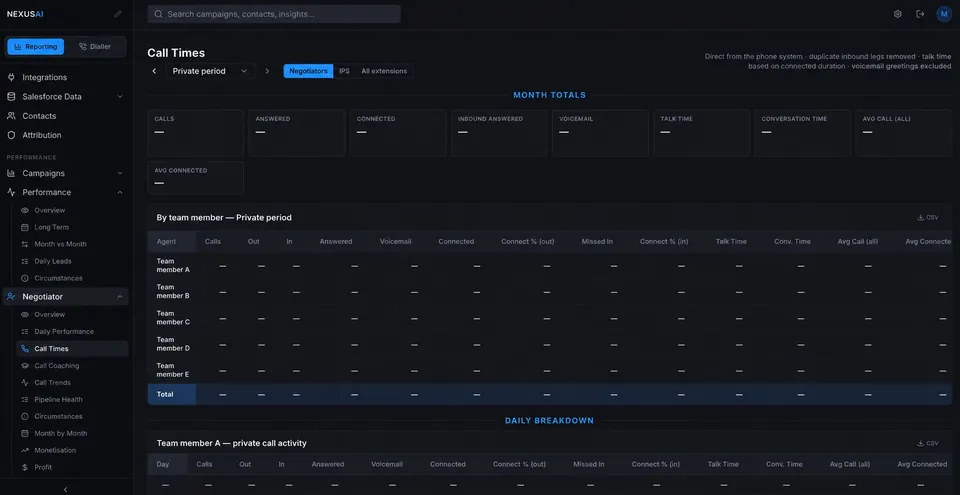Expand the Campaigns section
This screenshot has width=960, height=495.
120,173
